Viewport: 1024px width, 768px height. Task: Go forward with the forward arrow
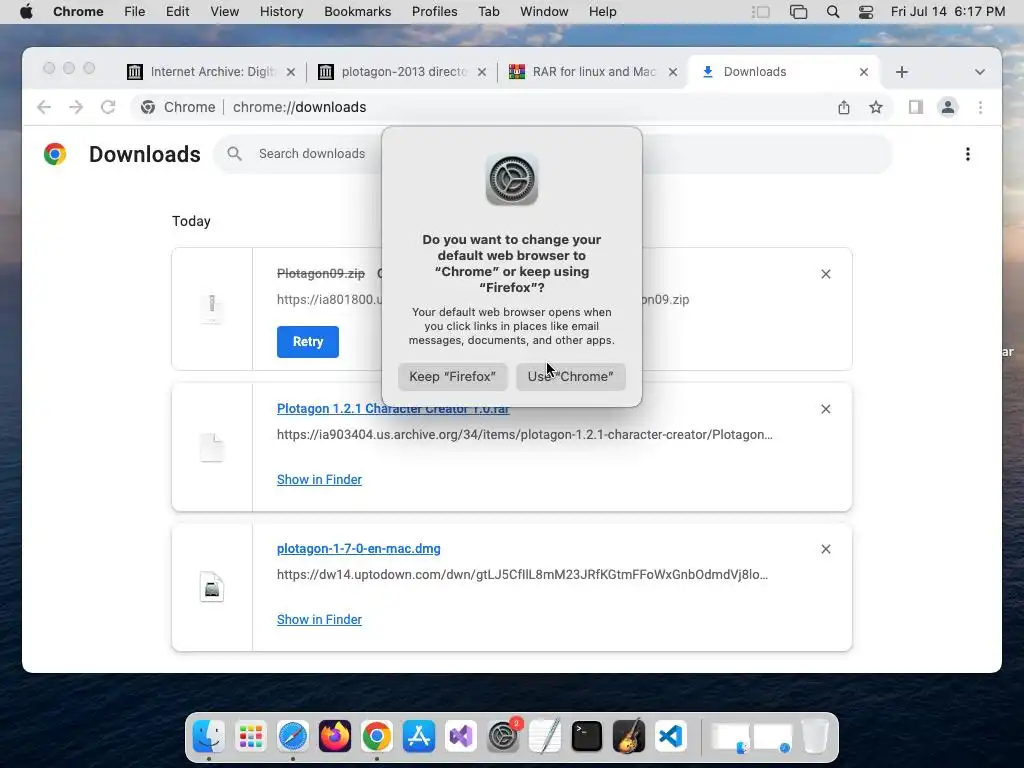point(76,107)
